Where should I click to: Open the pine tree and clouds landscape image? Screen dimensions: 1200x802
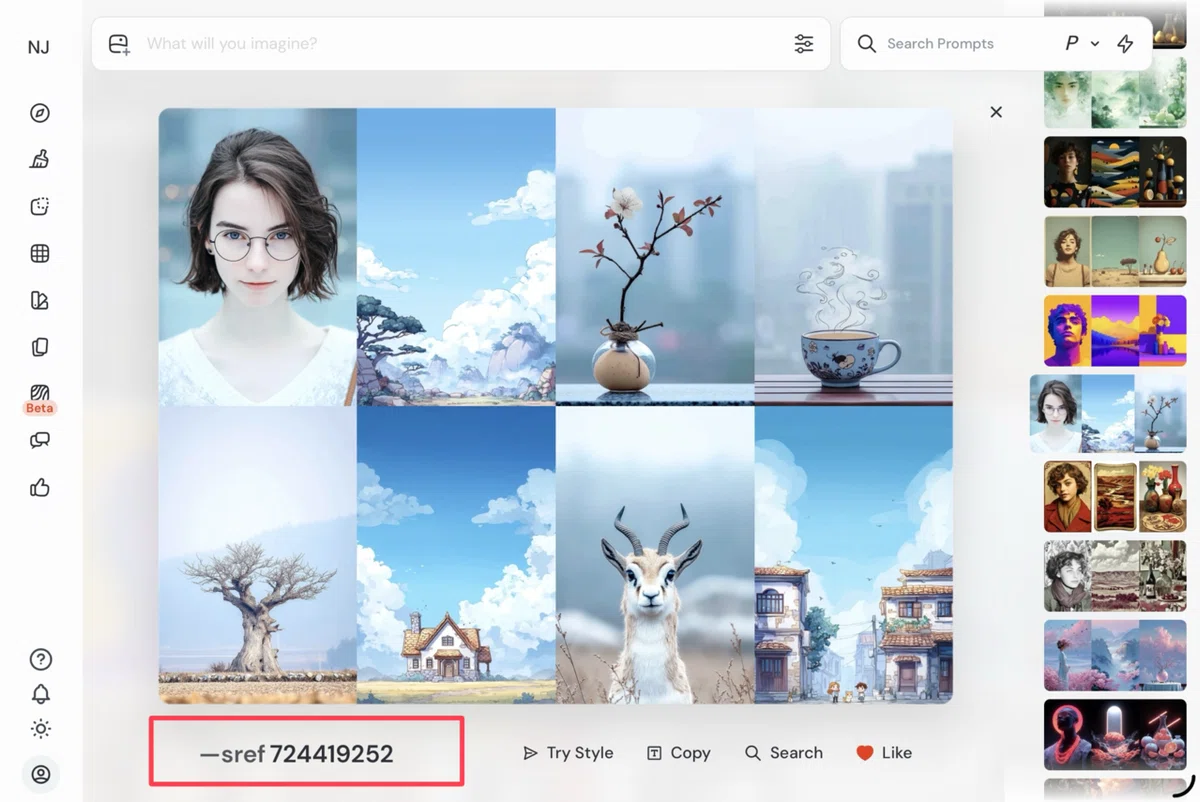(456, 257)
